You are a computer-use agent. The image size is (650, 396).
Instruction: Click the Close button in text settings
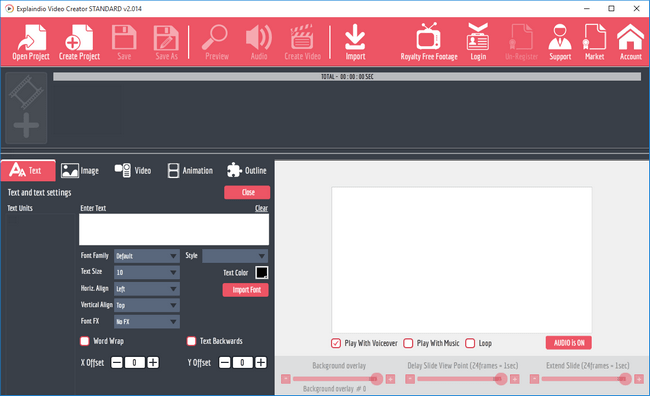point(247,192)
